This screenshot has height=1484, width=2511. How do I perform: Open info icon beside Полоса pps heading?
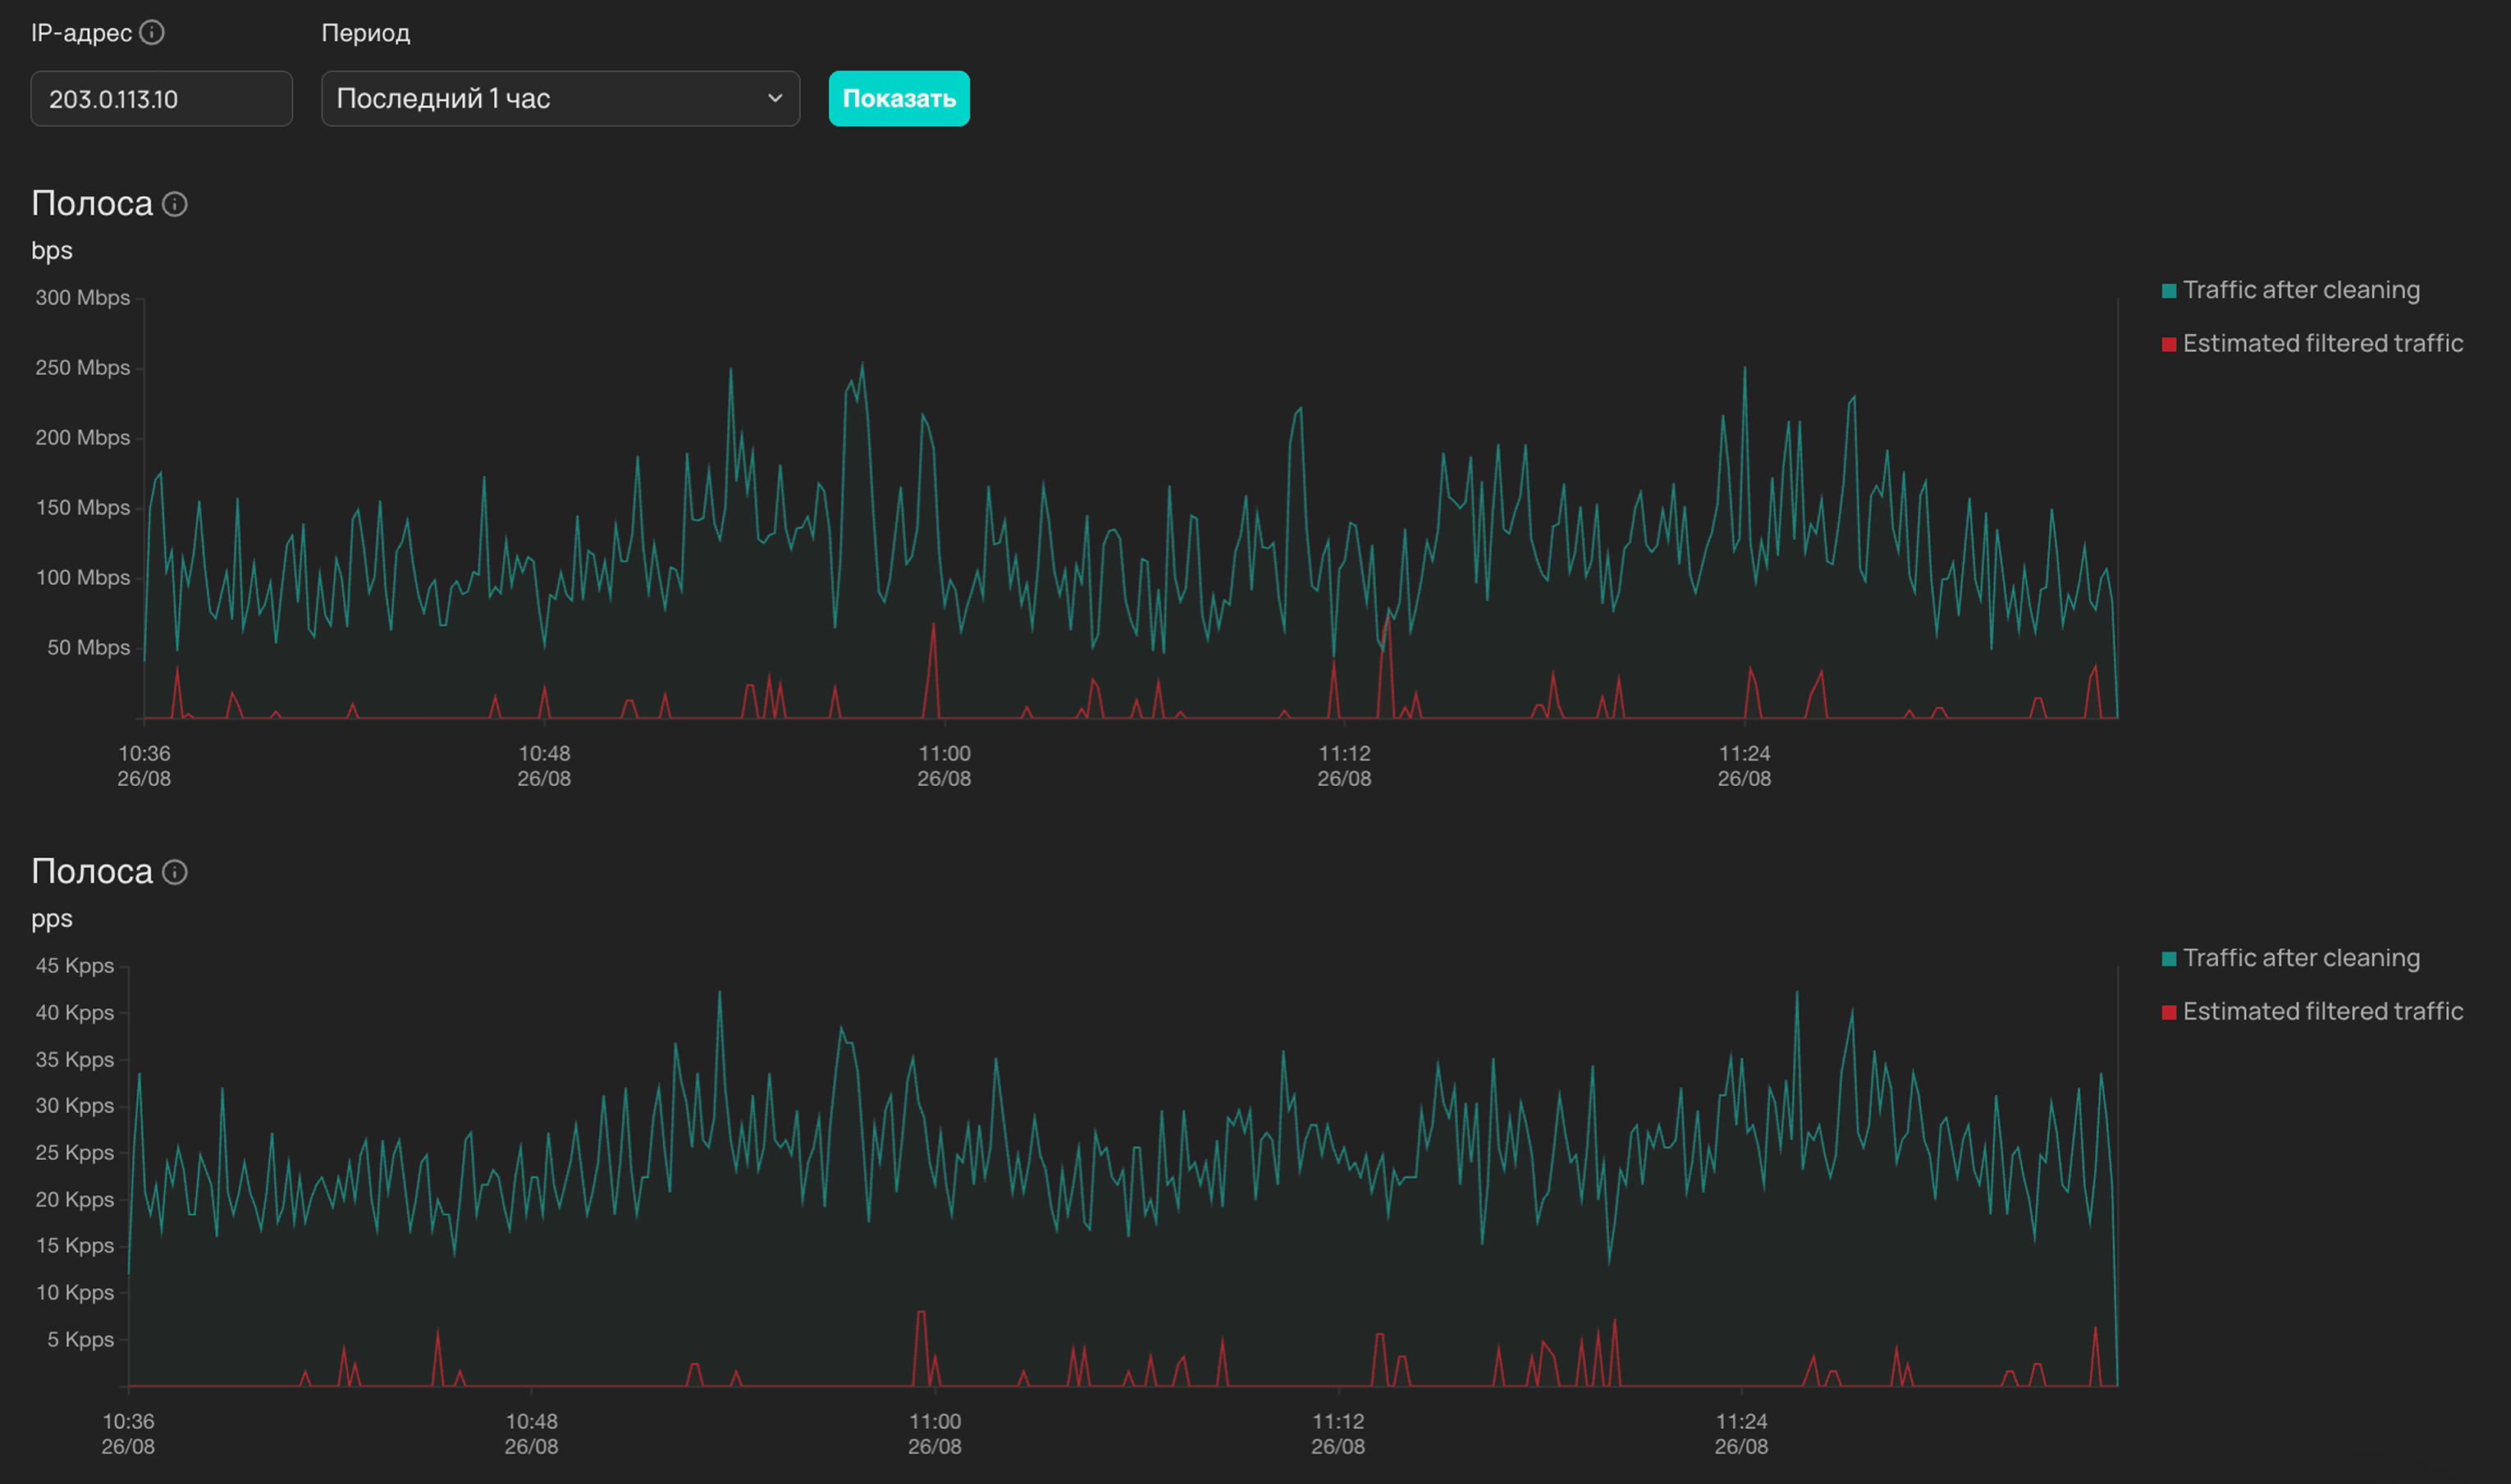(175, 872)
